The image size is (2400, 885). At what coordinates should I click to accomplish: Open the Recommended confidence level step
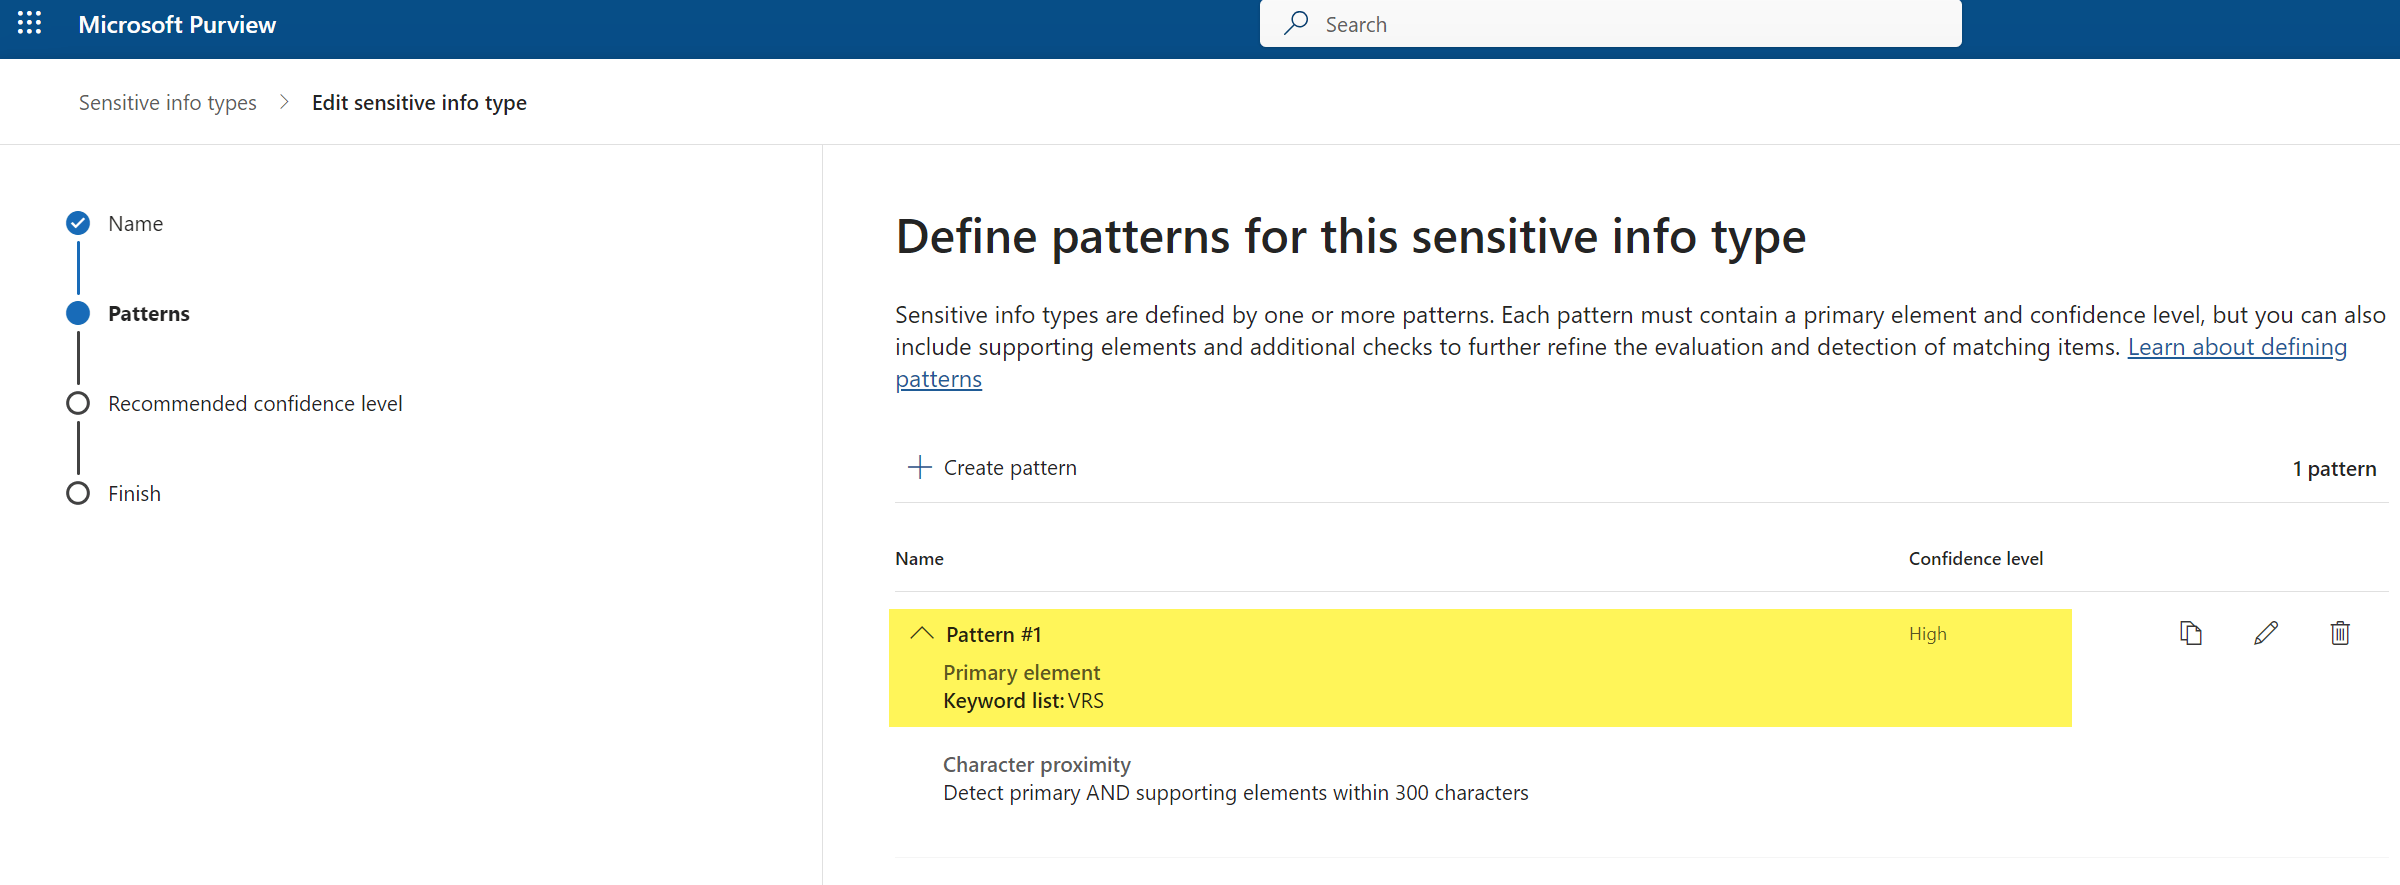tap(255, 404)
